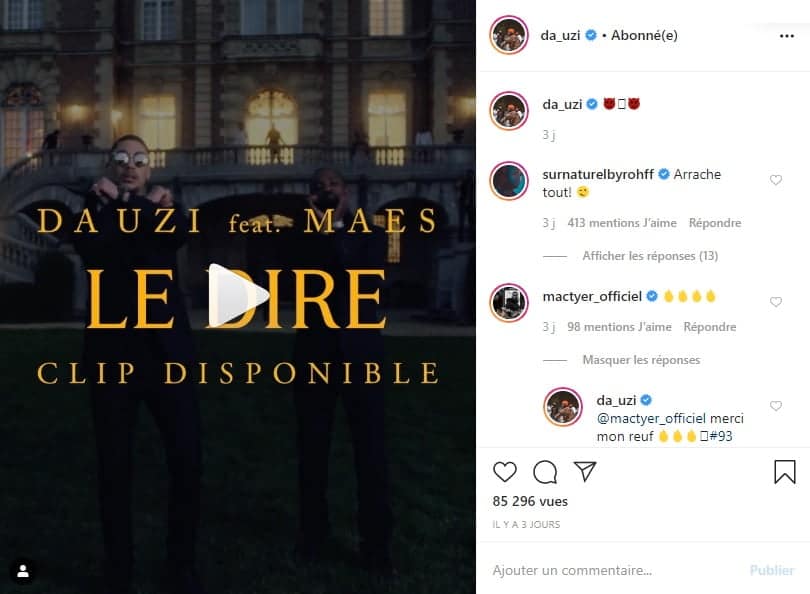Save the post with bookmark icon
810x594 pixels.
point(785,472)
